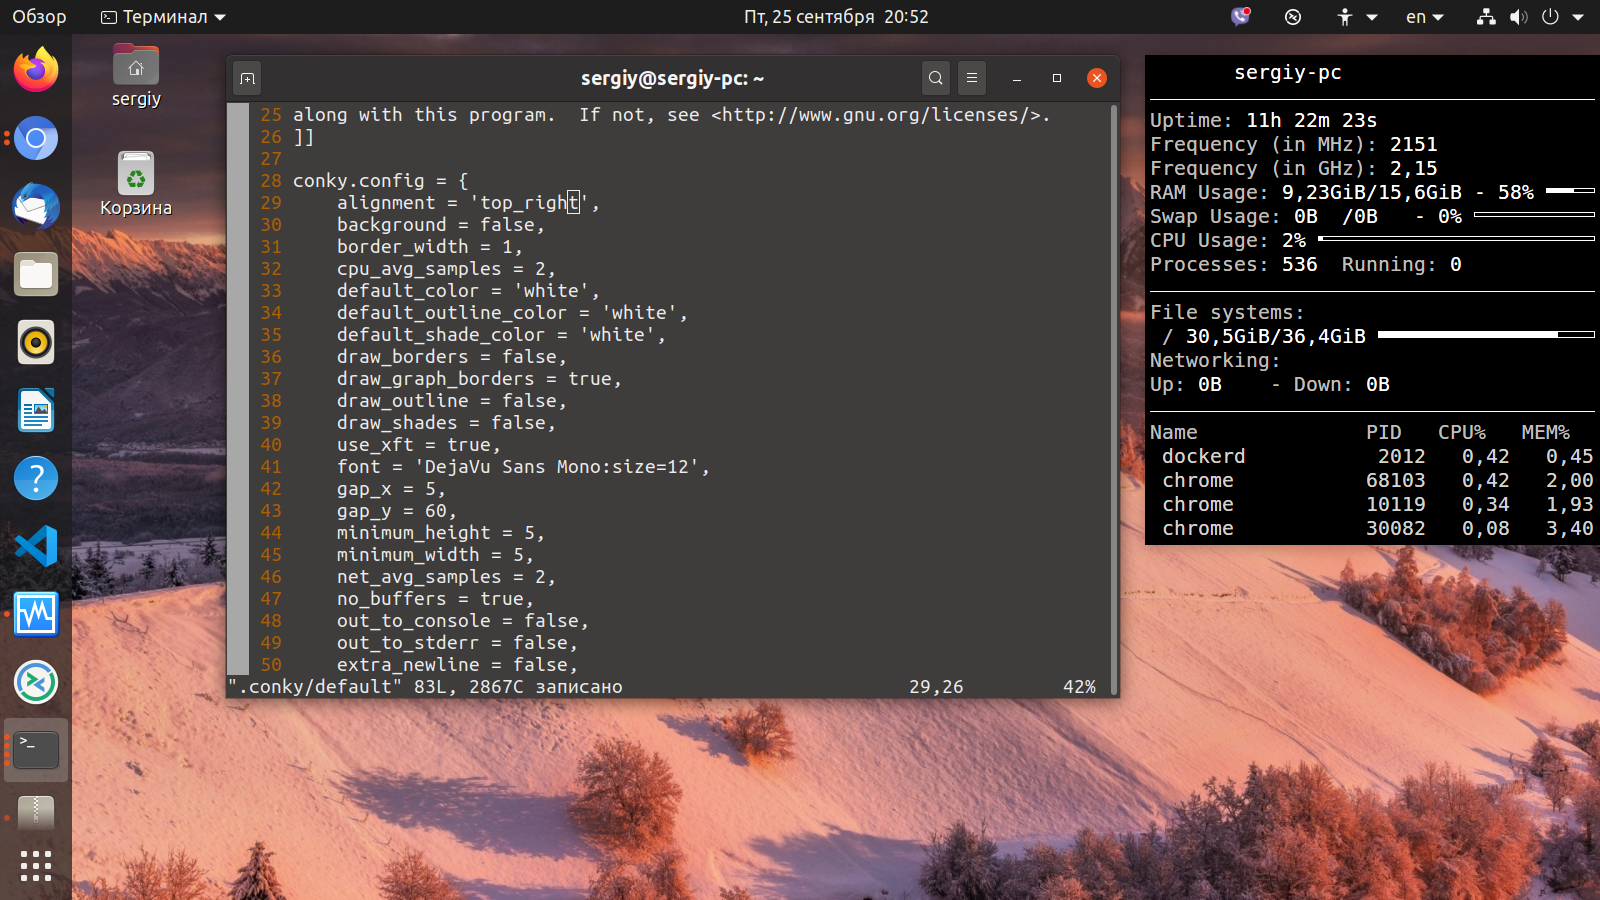Image resolution: width=1600 pixels, height=900 pixels.
Task: Open Rhythmbox music player in dock
Action: coord(36,342)
